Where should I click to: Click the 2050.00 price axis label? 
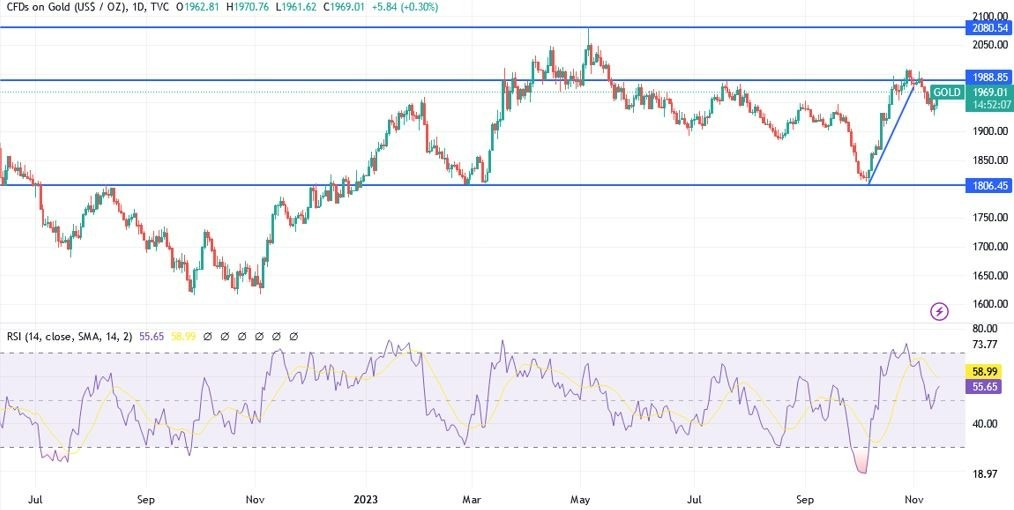pyautogui.click(x=990, y=45)
